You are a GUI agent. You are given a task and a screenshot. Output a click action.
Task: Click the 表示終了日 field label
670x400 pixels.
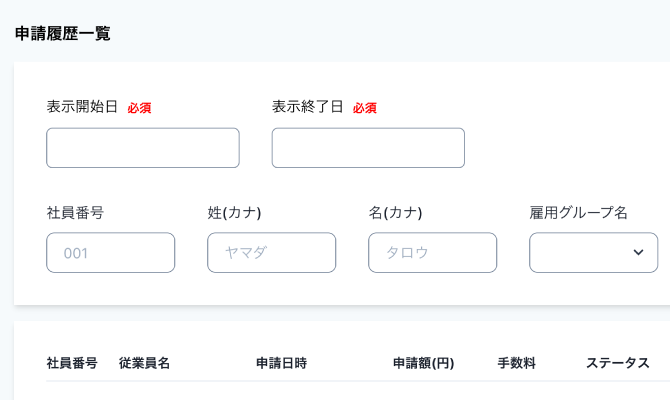[x=307, y=107]
